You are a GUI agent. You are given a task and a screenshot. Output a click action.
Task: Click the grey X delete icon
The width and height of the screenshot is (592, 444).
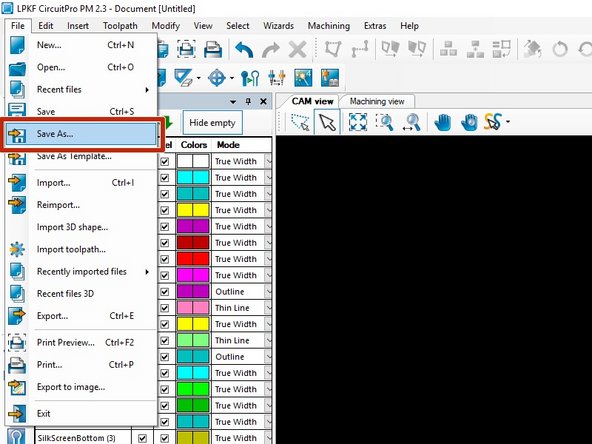click(x=298, y=49)
